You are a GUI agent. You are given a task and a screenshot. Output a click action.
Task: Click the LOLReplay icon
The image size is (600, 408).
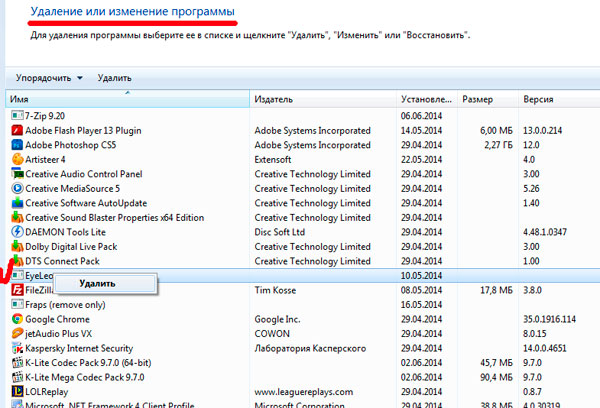point(17,392)
